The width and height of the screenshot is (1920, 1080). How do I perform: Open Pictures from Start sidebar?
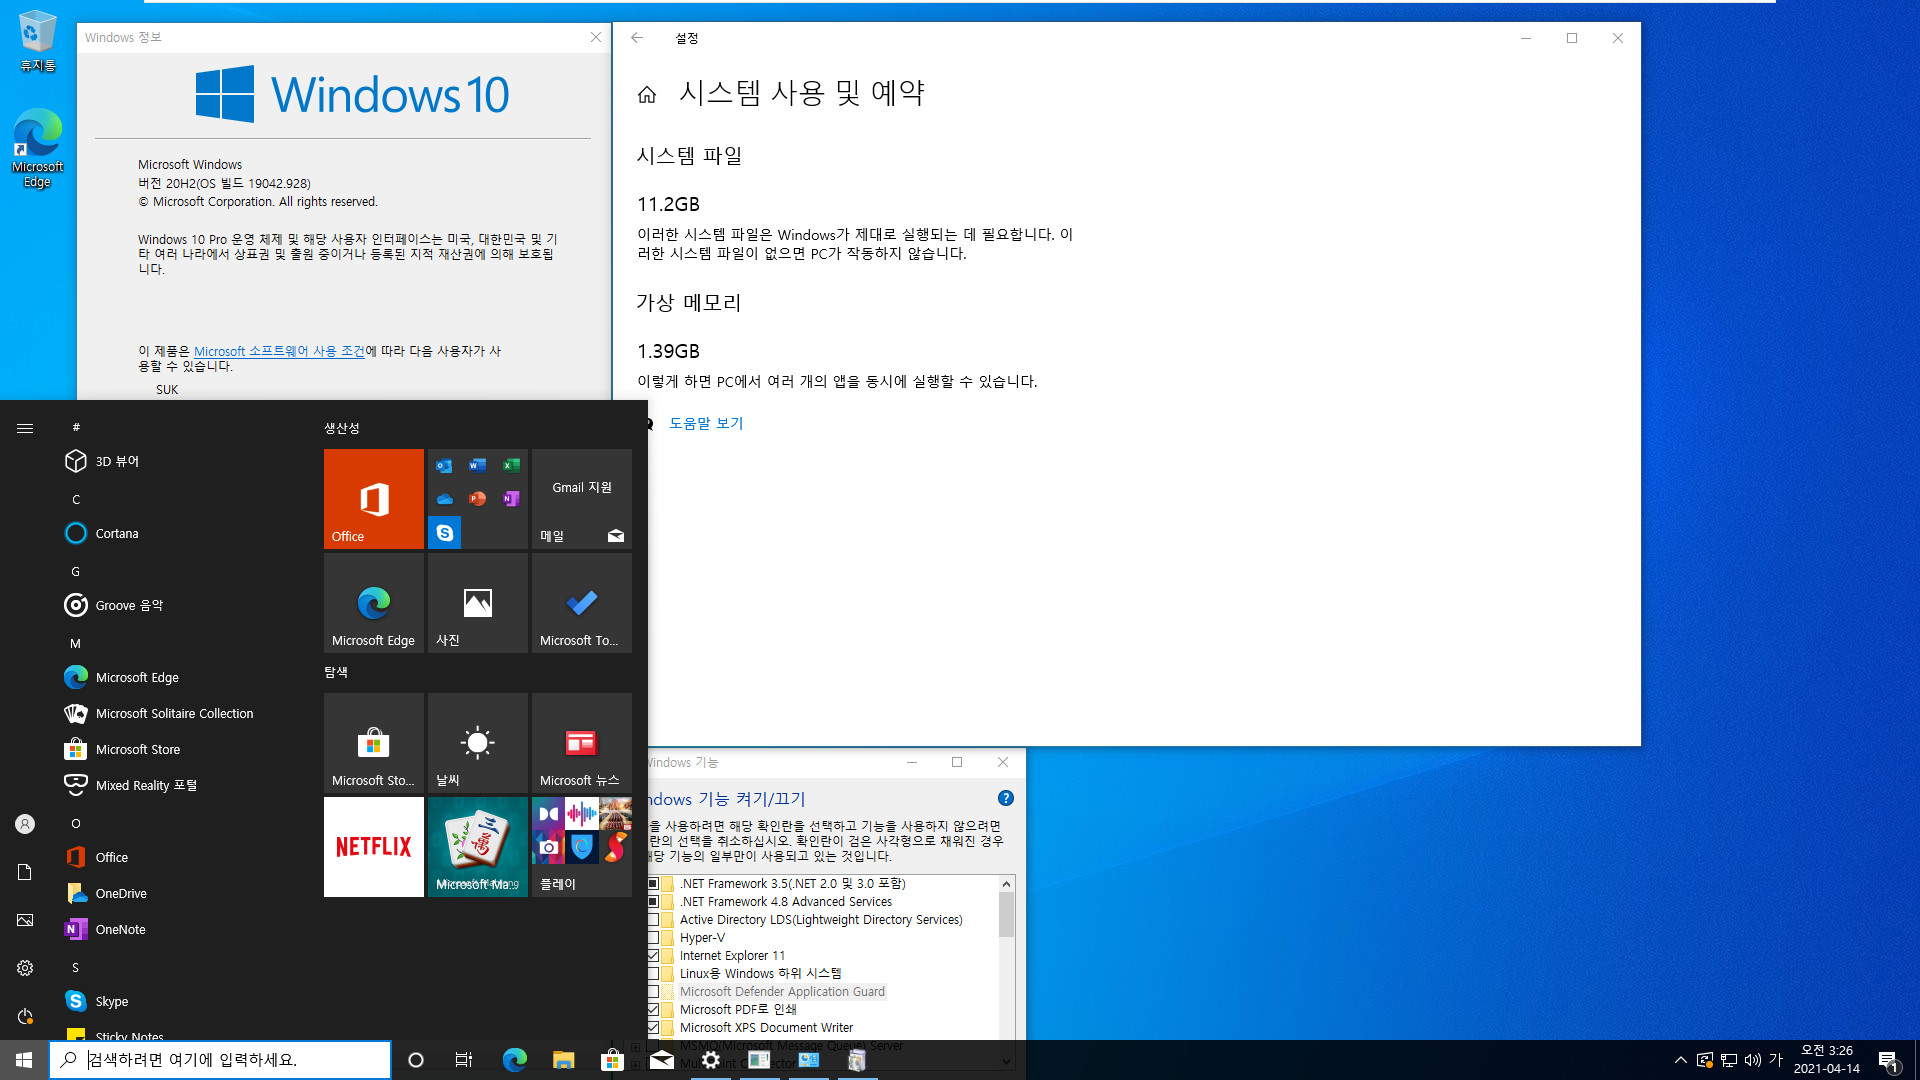(x=25, y=920)
